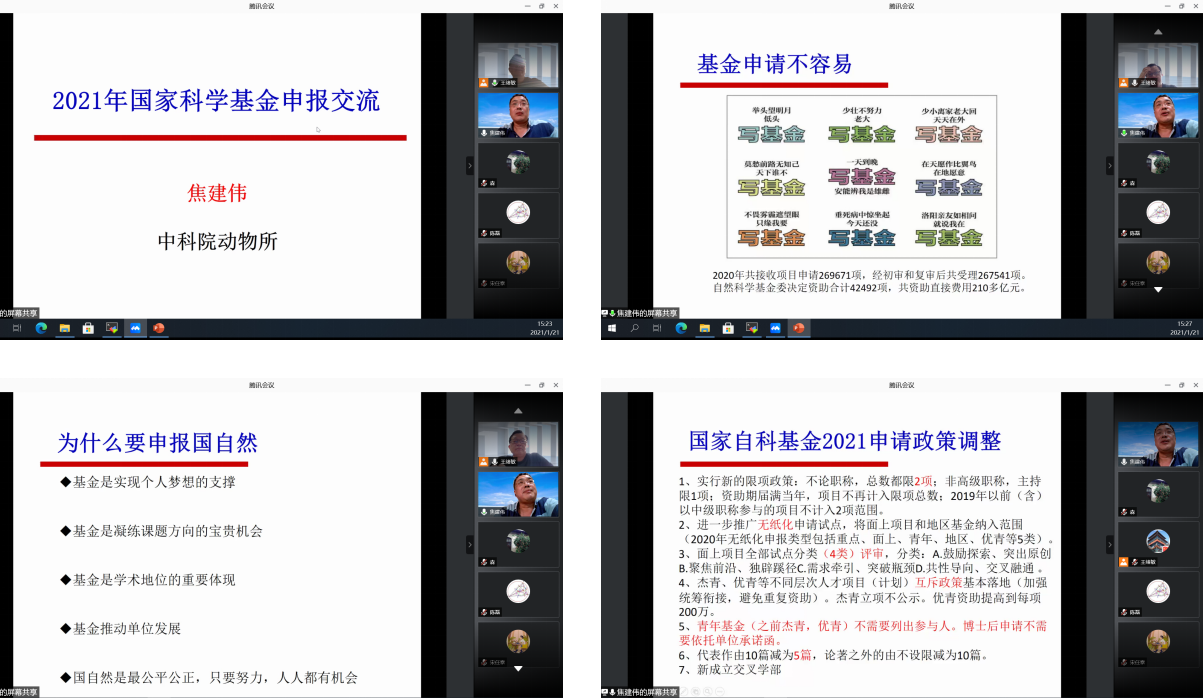Click Windows Start button in top-right panel
This screenshot has width=1203, height=698.
tap(611, 328)
